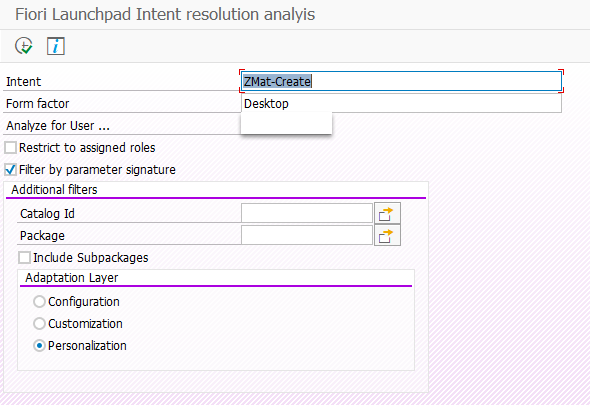Screen dimensions: 590x405
Task: Enable Restrict to assigned roles checkbox
Action: (11, 148)
